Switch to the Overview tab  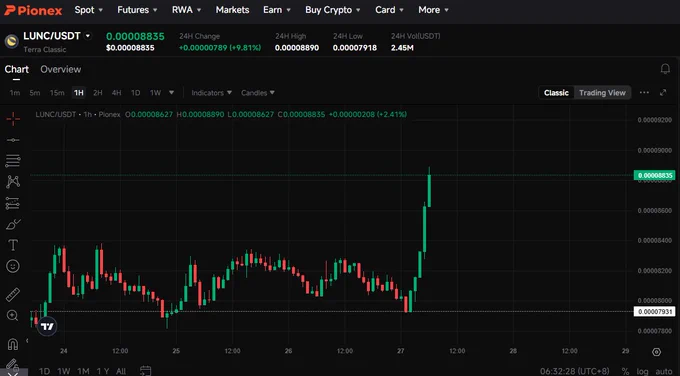click(61, 69)
